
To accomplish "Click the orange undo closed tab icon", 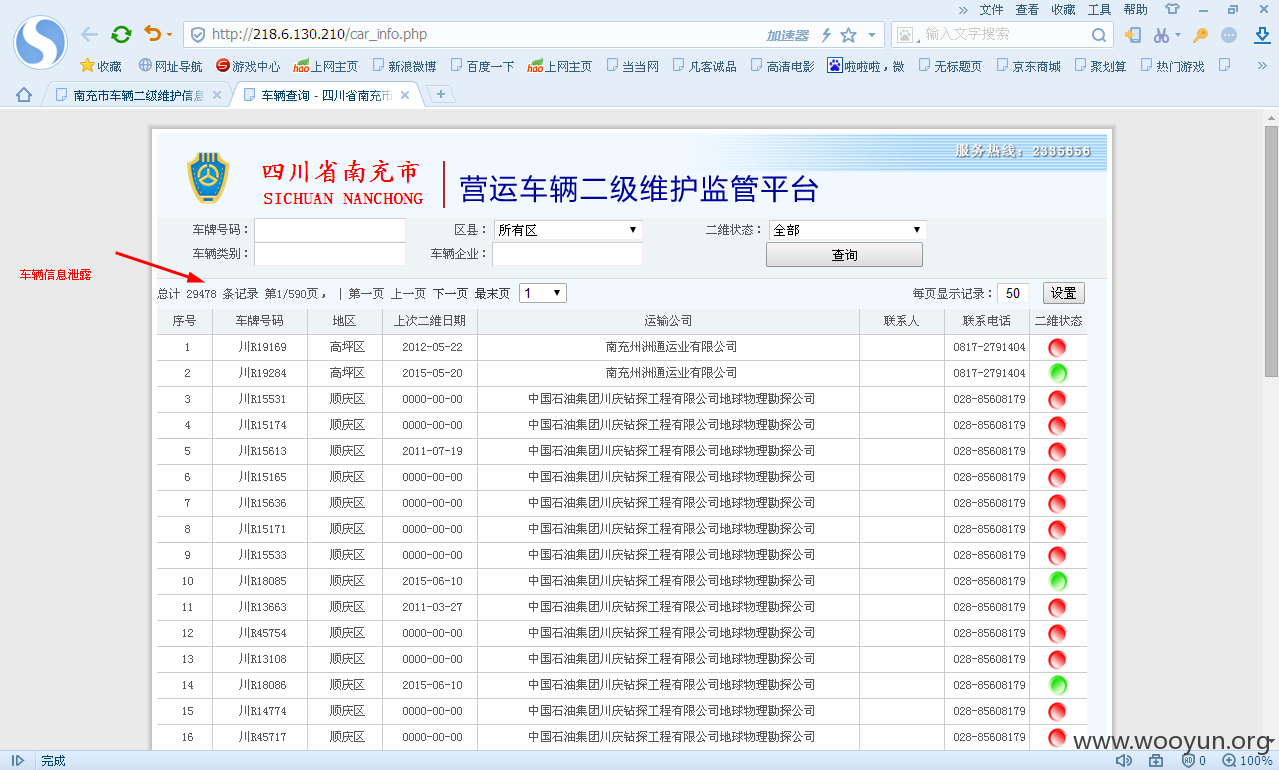I will (152, 34).
